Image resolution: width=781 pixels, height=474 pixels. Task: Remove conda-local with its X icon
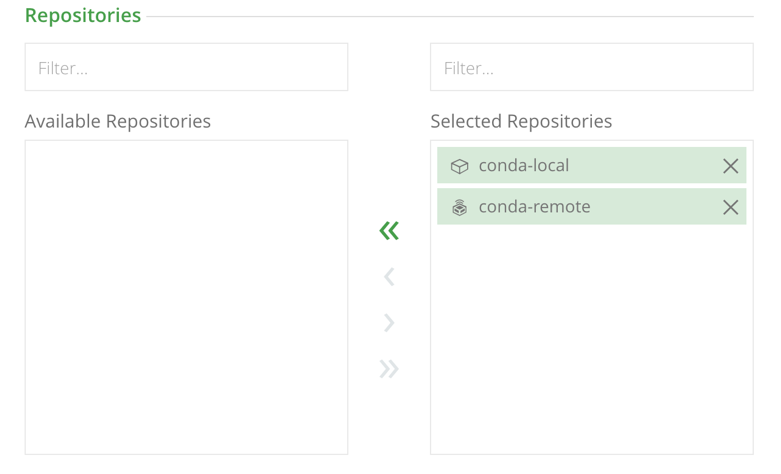pos(730,166)
